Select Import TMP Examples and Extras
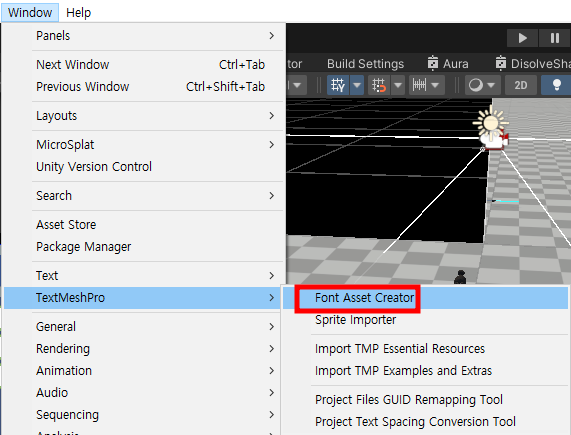 (425, 371)
